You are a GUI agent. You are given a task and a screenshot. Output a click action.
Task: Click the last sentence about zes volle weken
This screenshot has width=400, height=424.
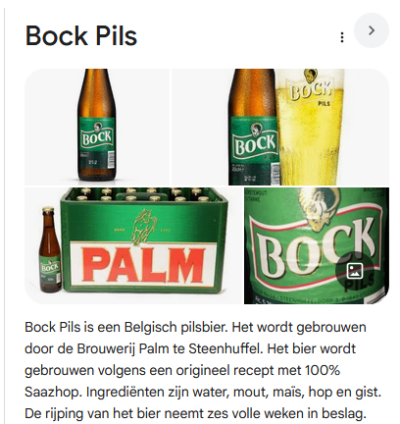click(195, 414)
